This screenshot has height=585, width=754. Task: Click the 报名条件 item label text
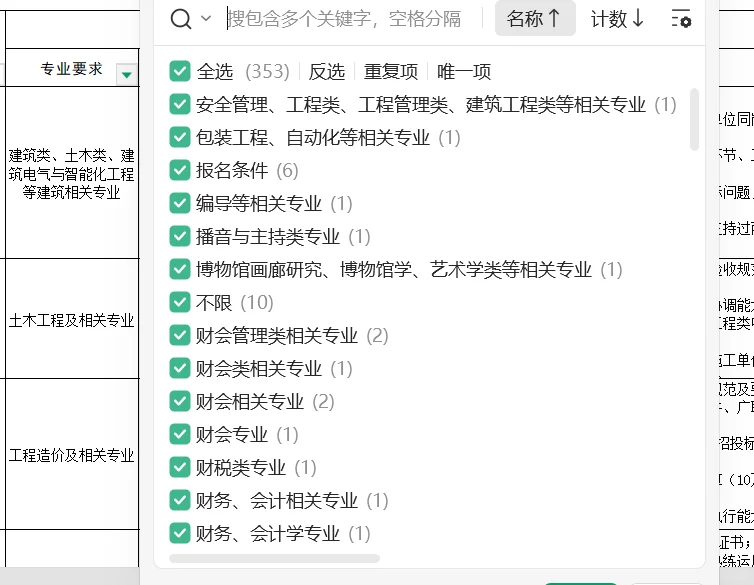click(232, 170)
